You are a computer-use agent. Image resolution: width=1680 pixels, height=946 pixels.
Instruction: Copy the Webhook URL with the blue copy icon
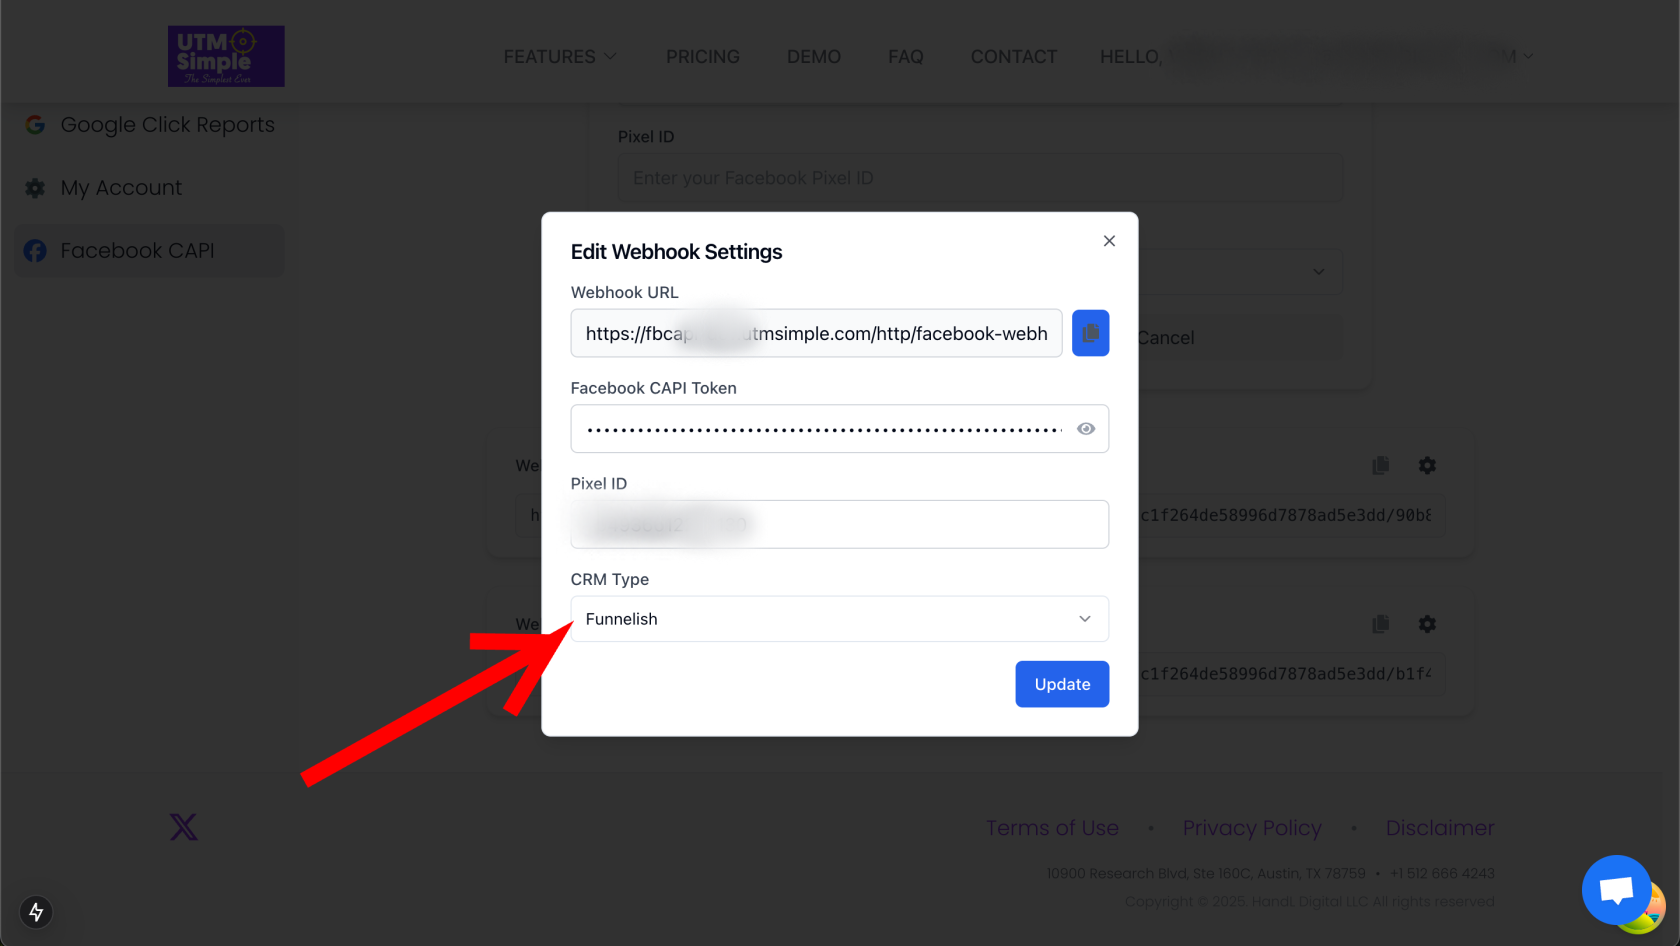[x=1090, y=333]
